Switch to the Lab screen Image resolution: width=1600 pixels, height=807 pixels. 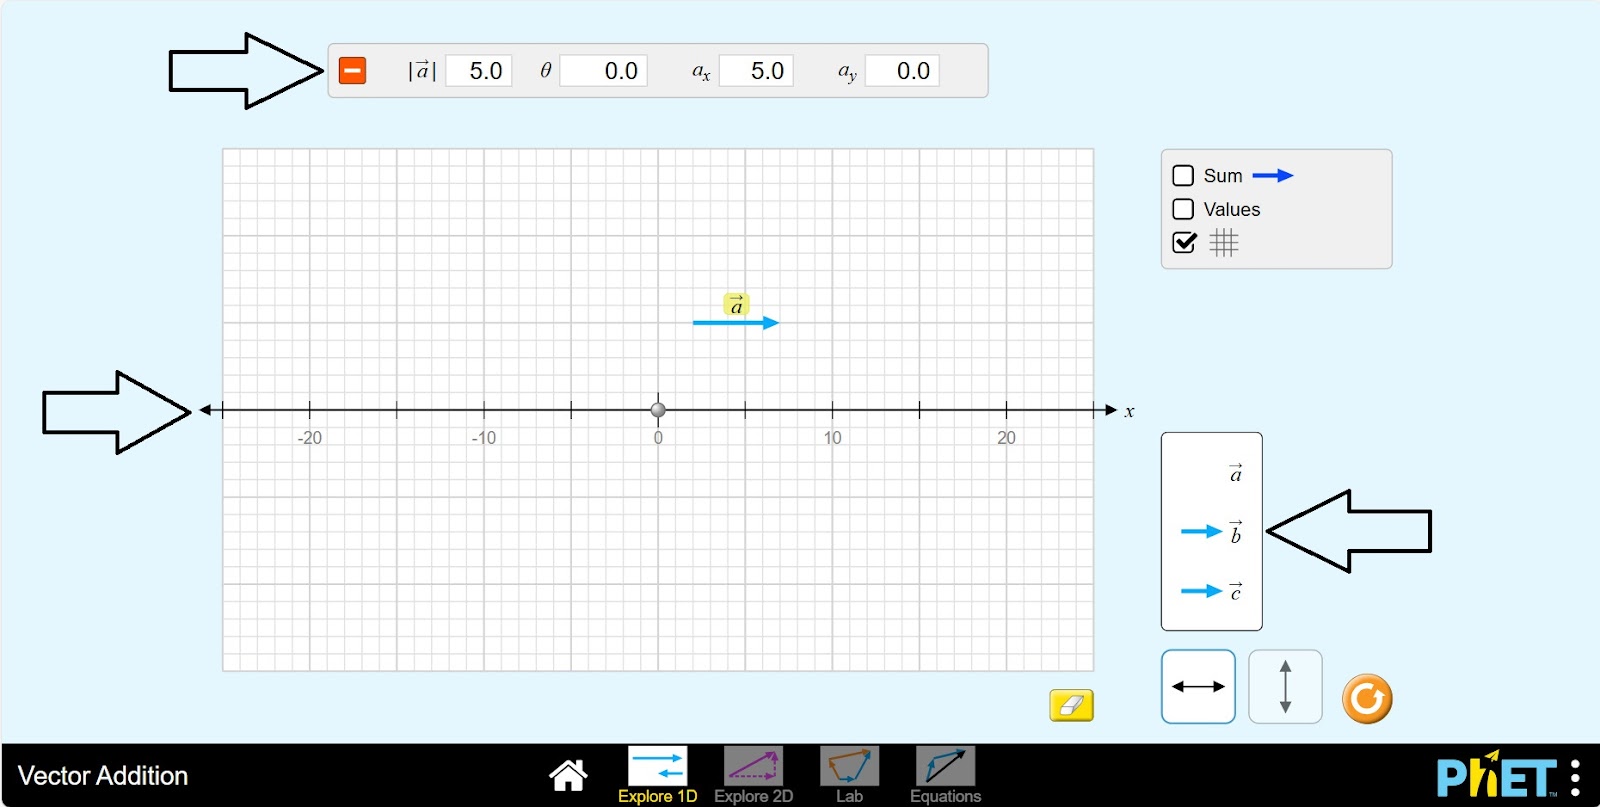[x=849, y=775]
